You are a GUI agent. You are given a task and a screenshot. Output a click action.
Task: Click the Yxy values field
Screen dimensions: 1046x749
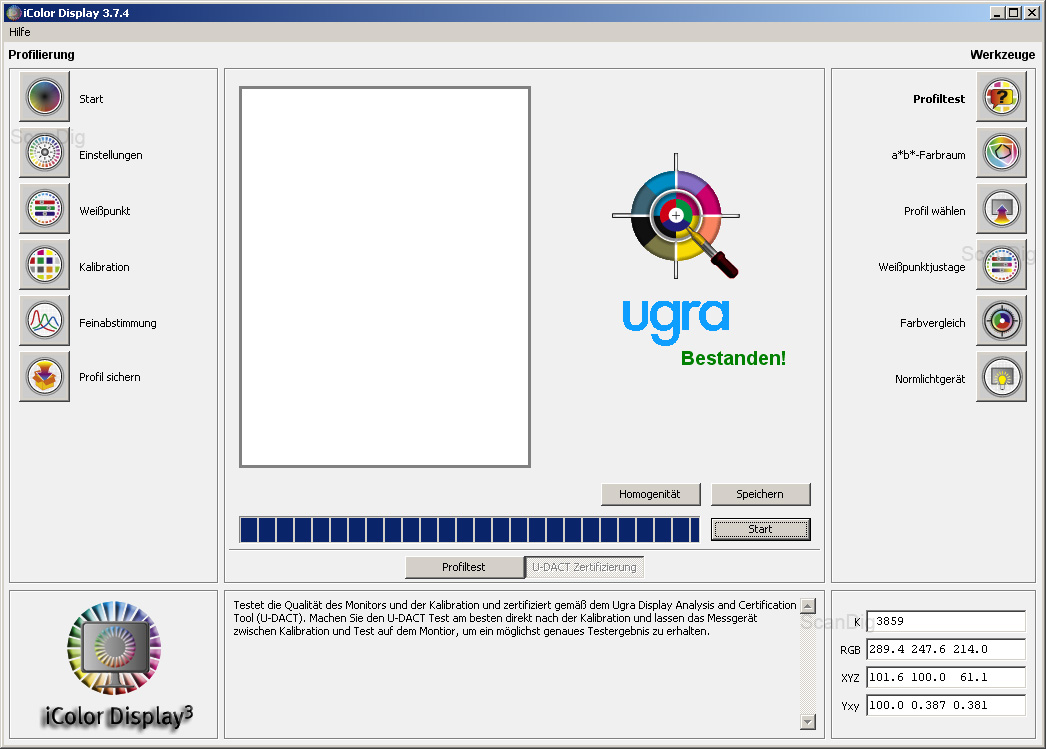tap(946, 705)
